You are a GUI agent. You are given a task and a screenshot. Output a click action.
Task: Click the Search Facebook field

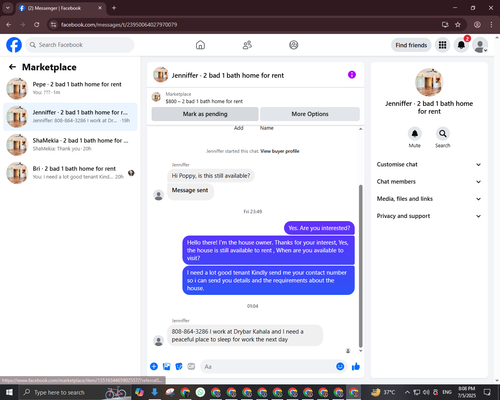pyautogui.click(x=80, y=45)
